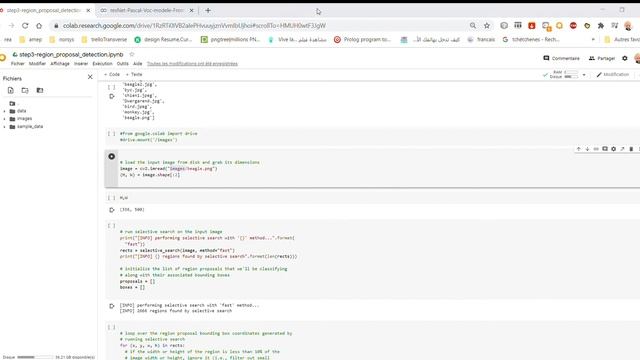This screenshot has width=640, height=360.
Task: Expand the data folder
Action: [x=4, y=111]
